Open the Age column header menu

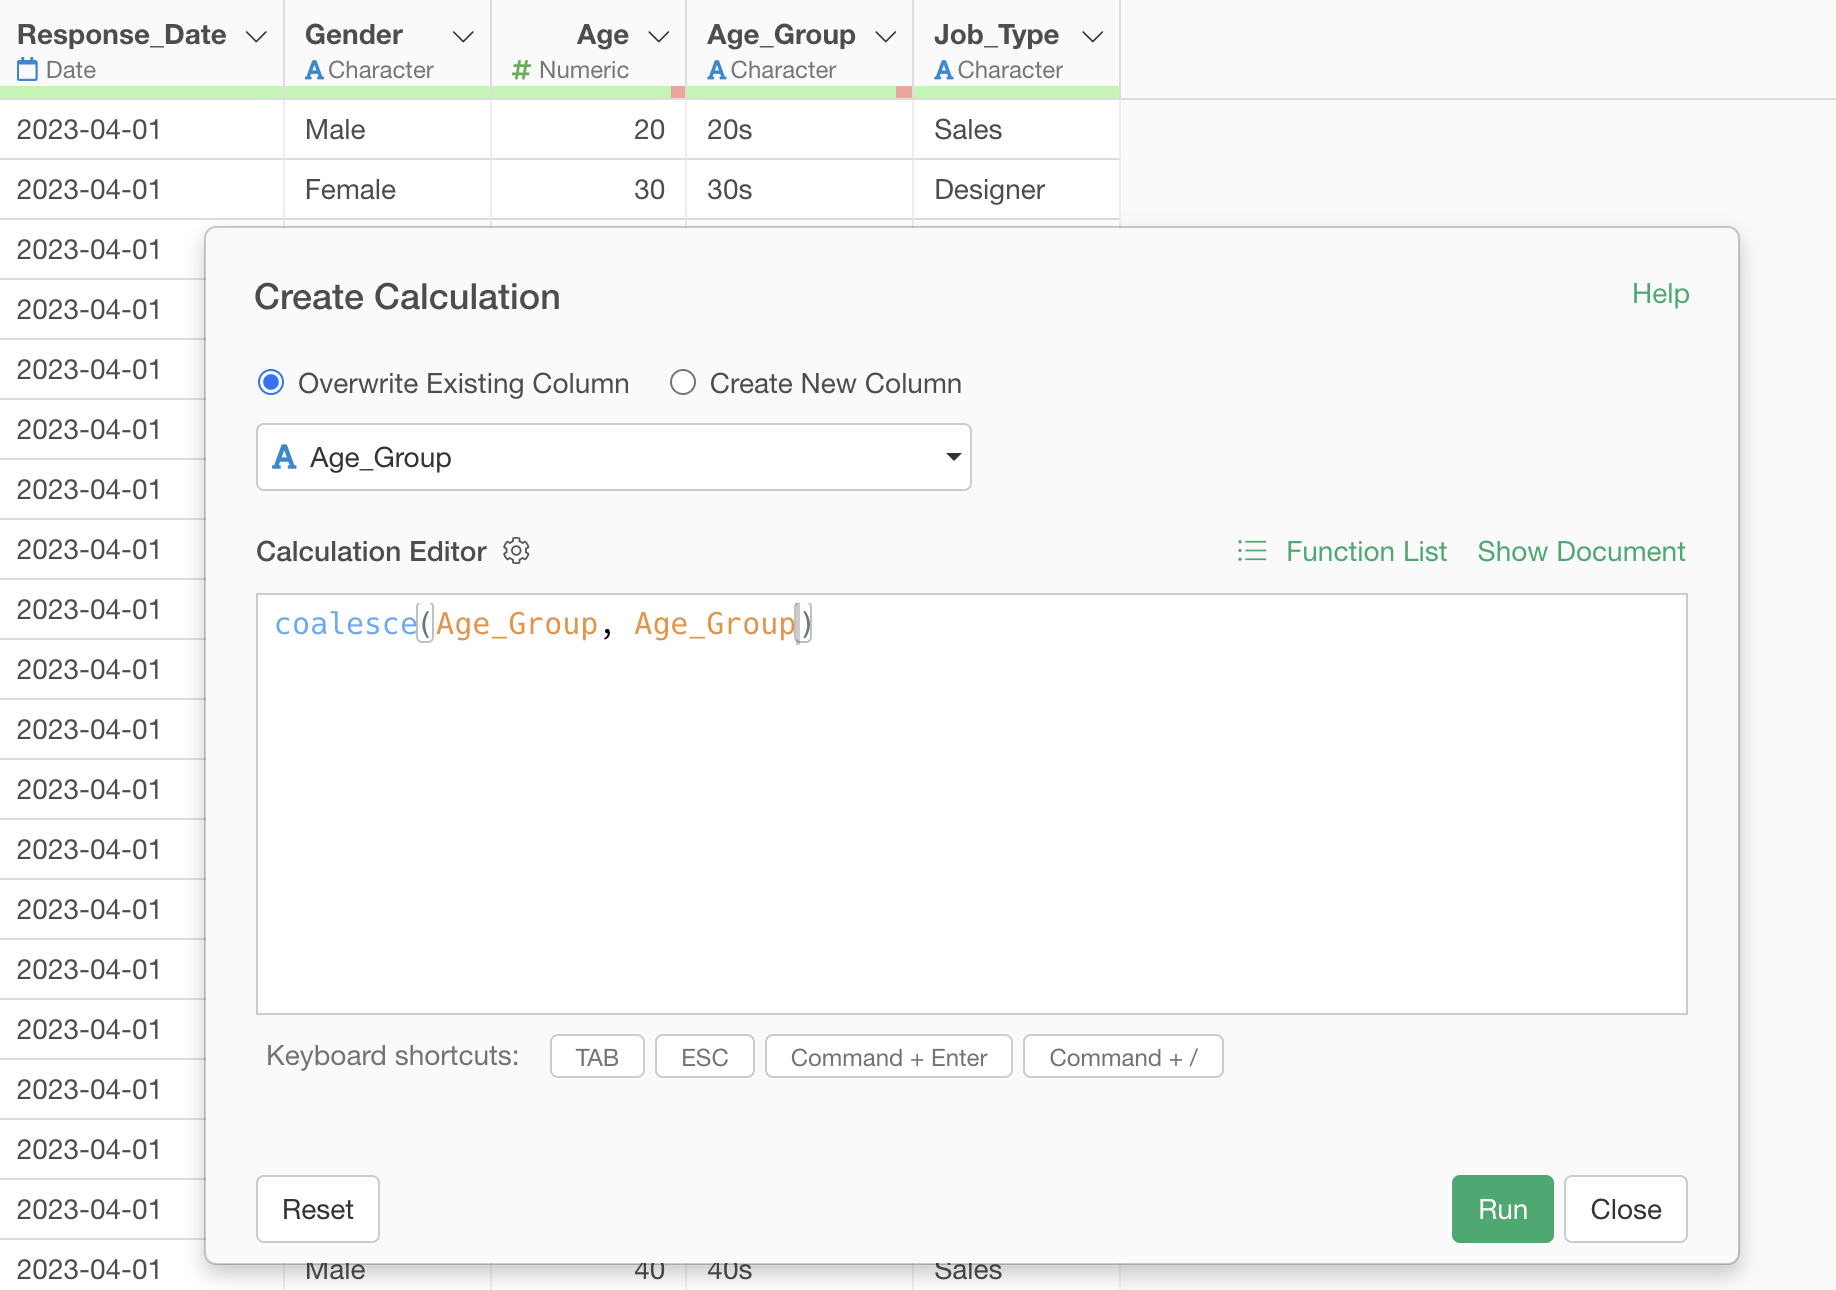[659, 37]
